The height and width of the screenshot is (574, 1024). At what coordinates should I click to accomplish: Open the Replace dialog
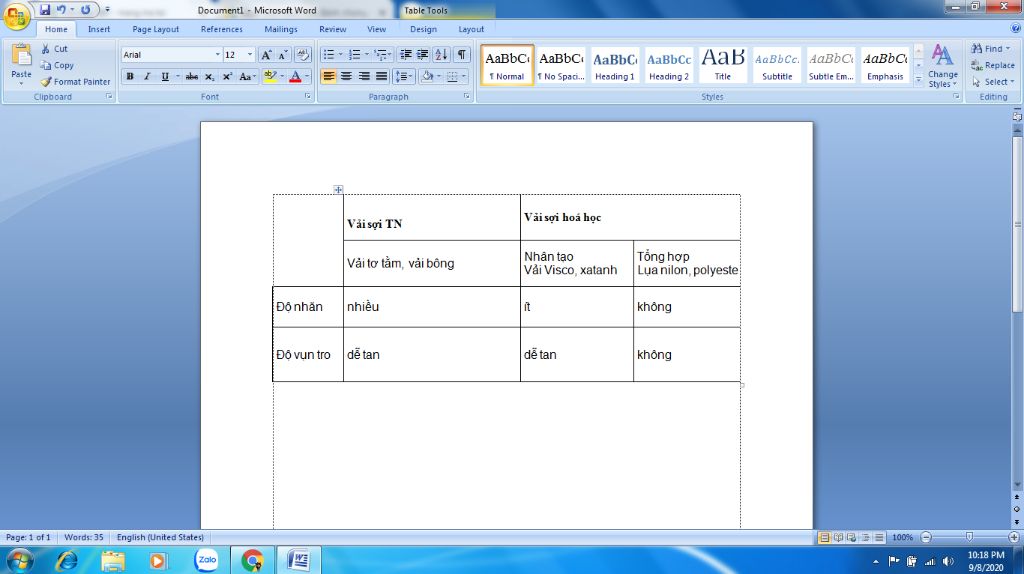pyautogui.click(x=993, y=65)
